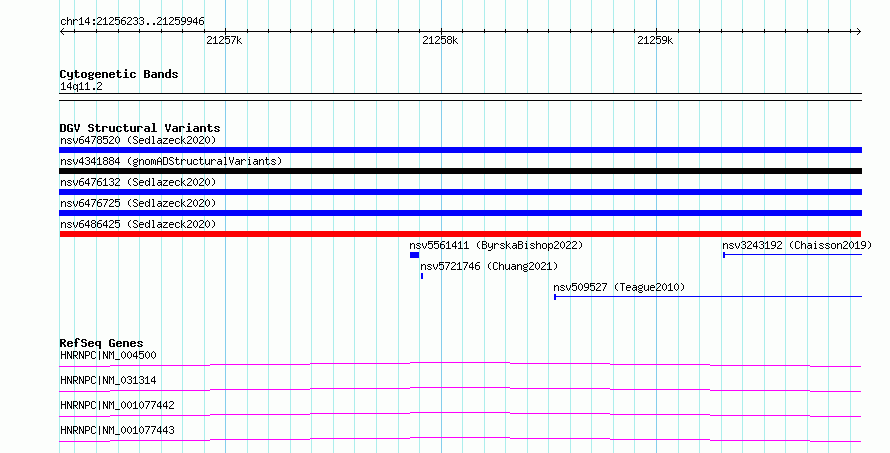Click the thin blue line of nsv509527
The height and width of the screenshot is (453, 890).
[x=708, y=297]
